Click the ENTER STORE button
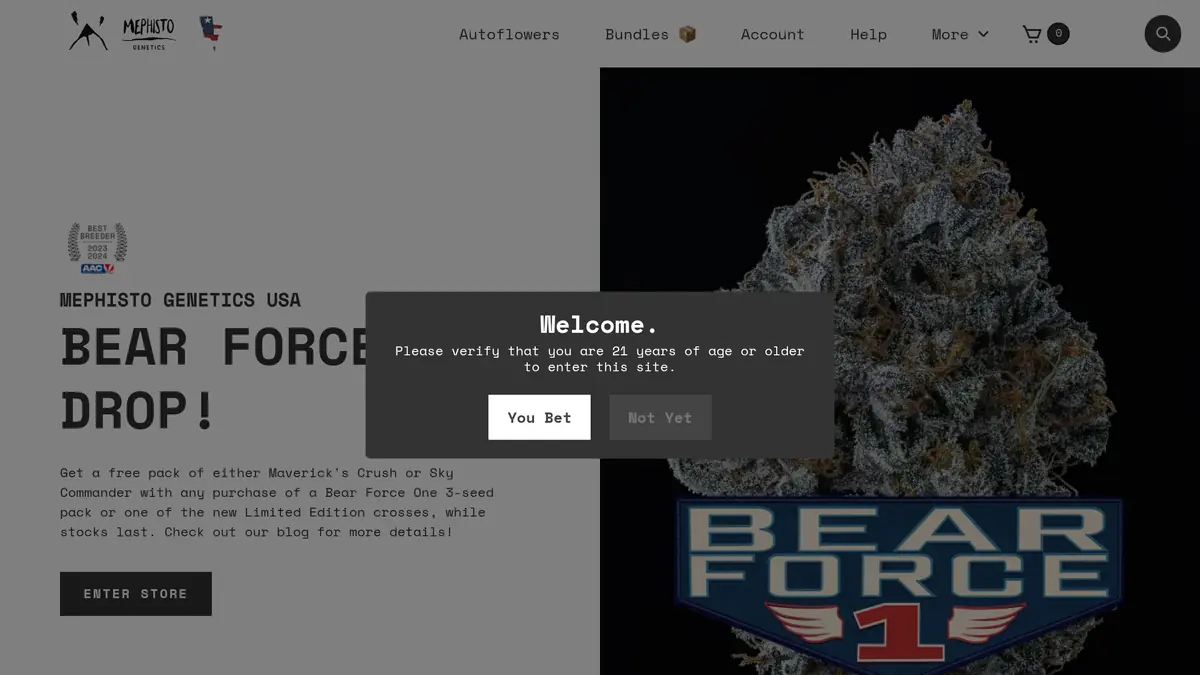Screen dimensions: 1200x675 click(x=136, y=594)
